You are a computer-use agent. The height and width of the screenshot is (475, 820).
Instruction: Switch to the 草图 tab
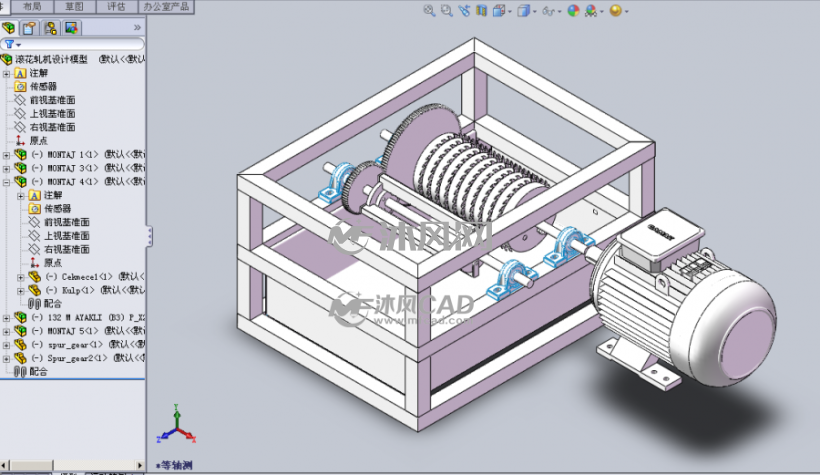coord(75,6)
